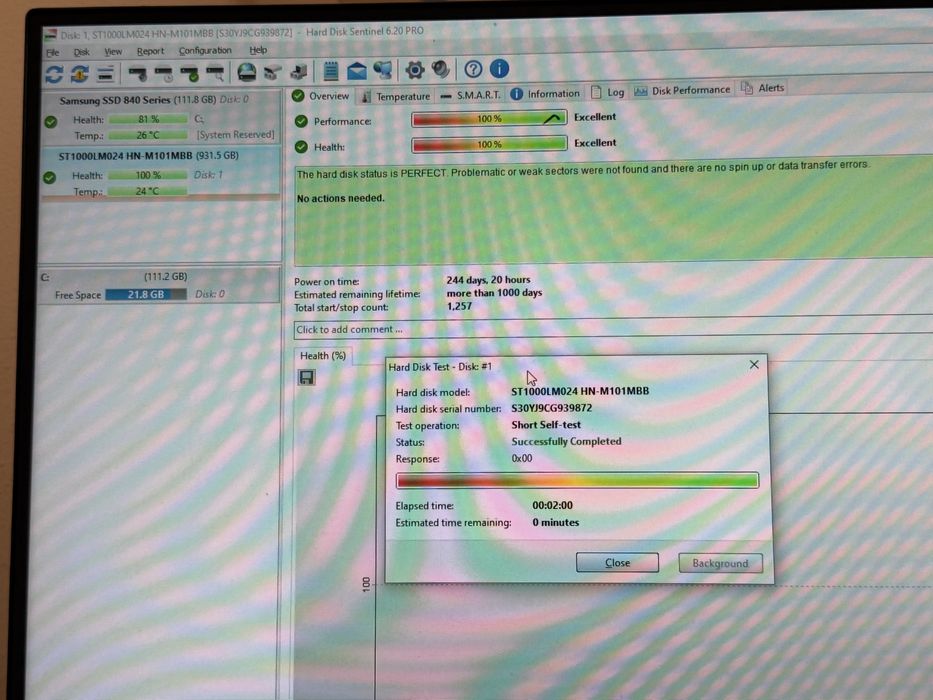This screenshot has height=700, width=933.
Task: Switch to the Disk Performance tab
Action: (682, 90)
